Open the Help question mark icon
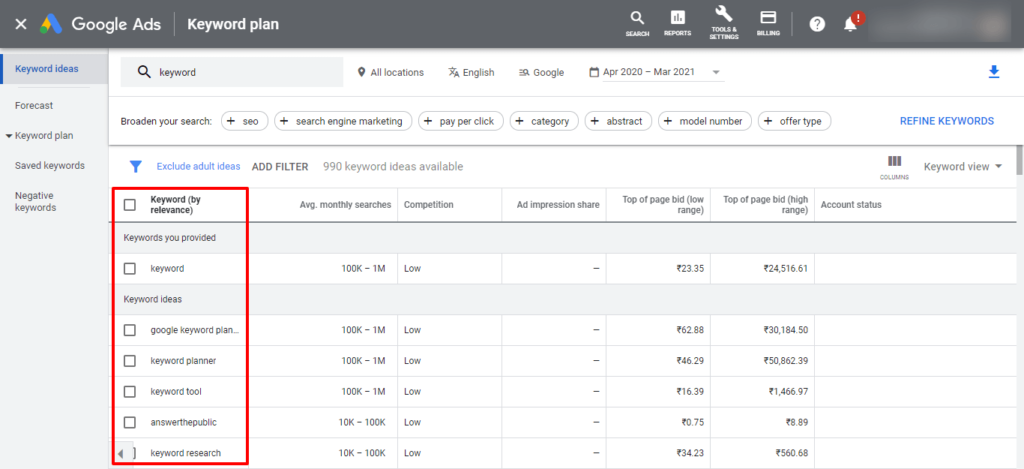 (817, 24)
